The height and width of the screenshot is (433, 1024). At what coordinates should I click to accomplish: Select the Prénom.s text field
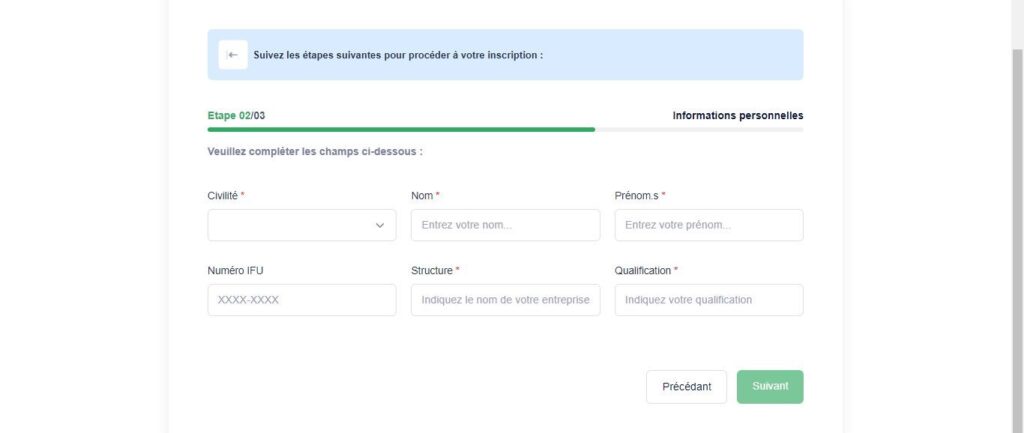pos(709,225)
